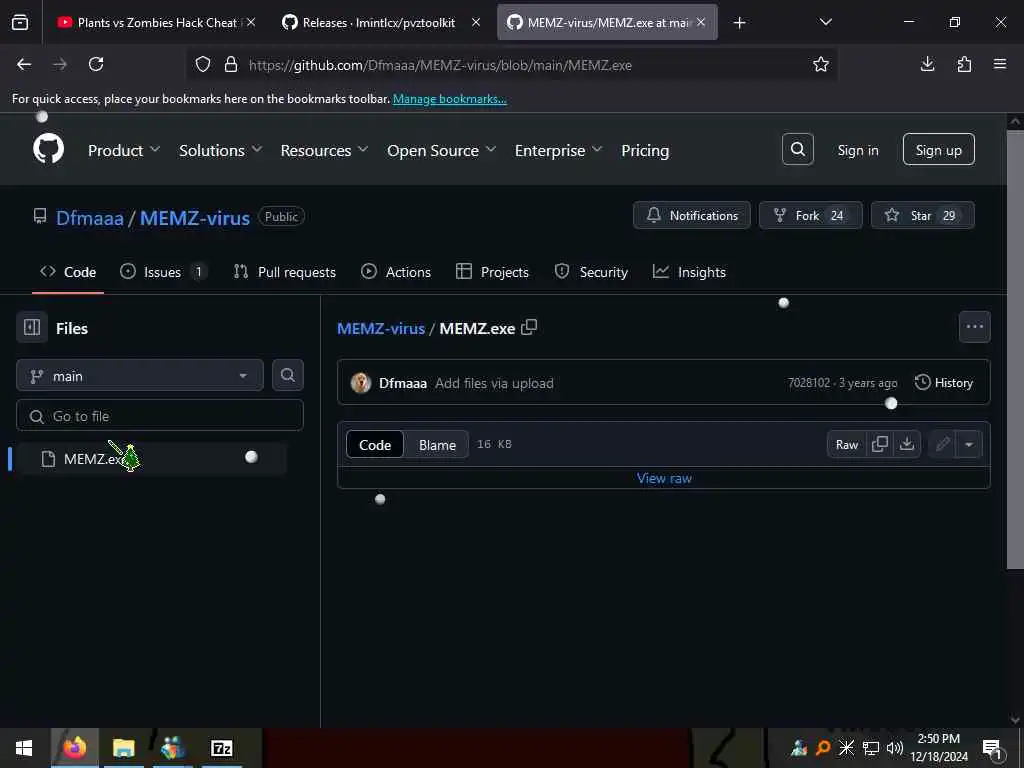
Task: Expand the Solutions menu
Action: [x=221, y=150]
